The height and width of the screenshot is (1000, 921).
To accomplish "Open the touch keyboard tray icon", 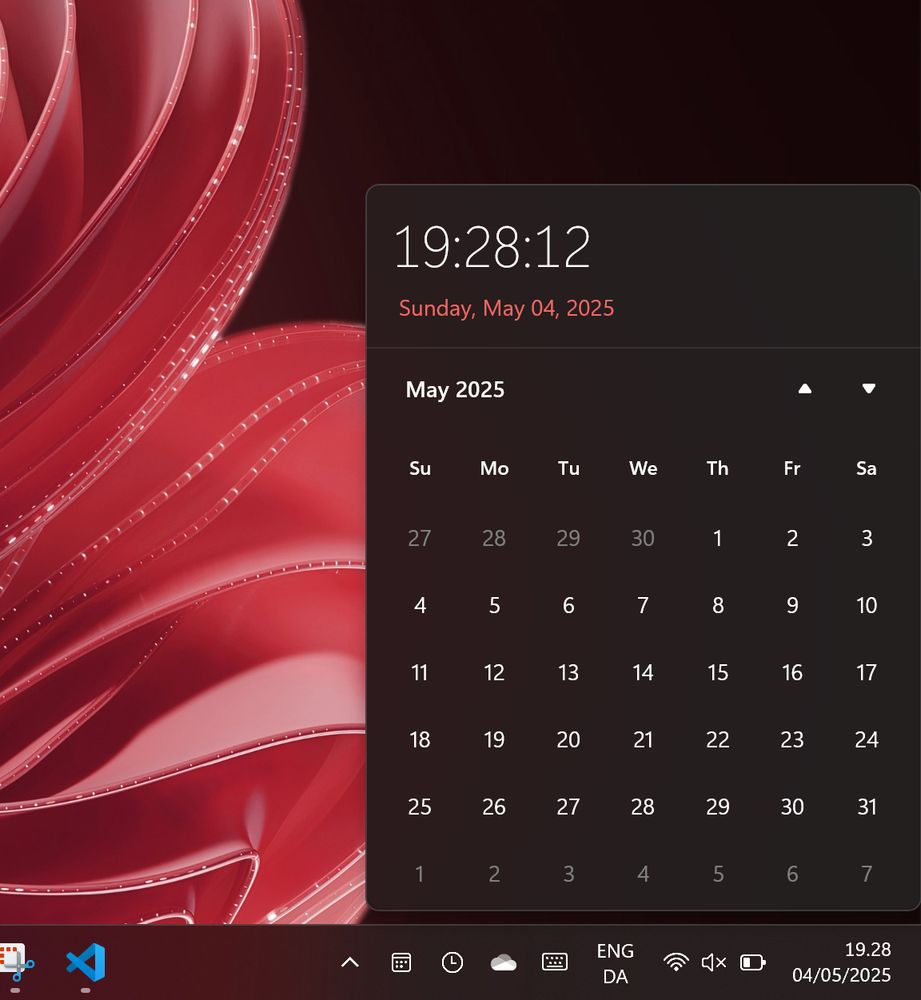I will coord(554,961).
